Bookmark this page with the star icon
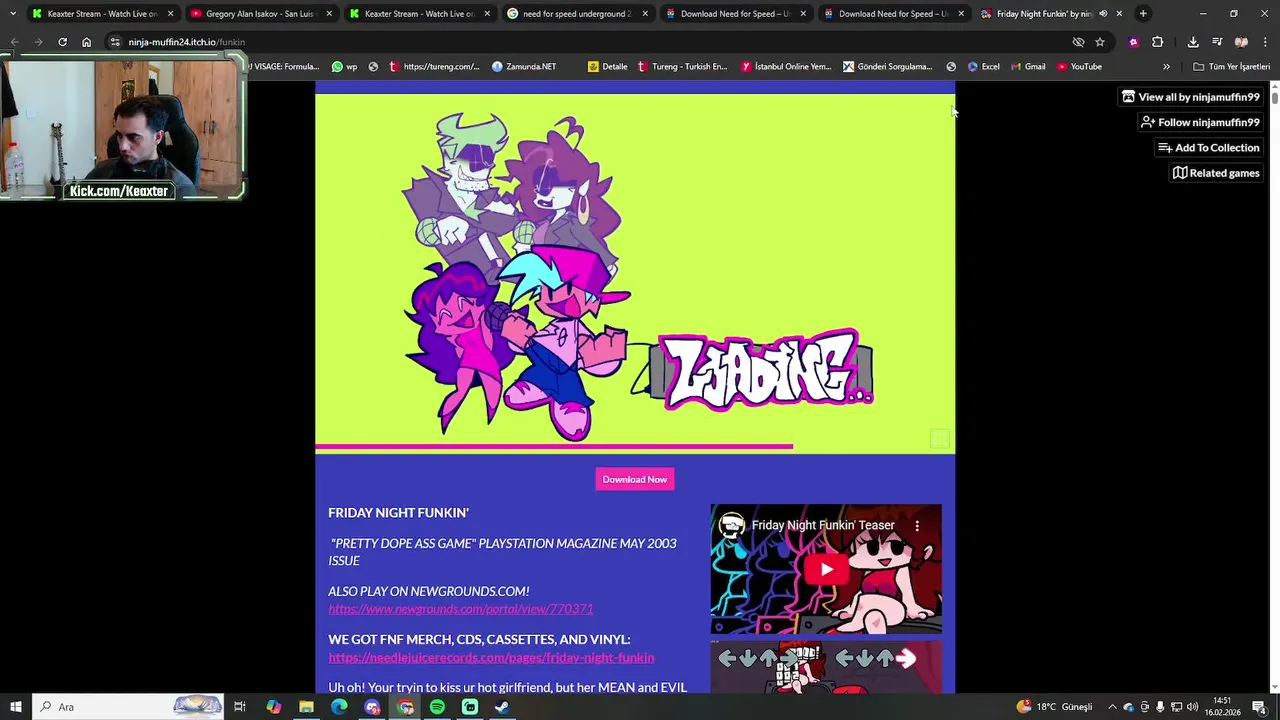 1100,42
